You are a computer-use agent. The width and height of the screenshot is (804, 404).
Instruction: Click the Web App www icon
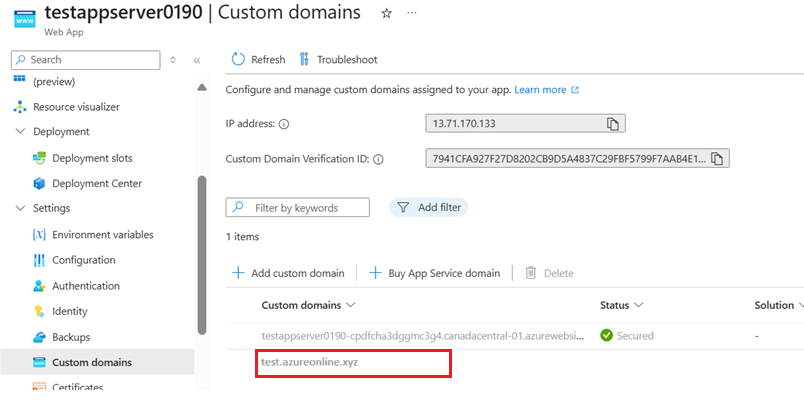pos(25,19)
